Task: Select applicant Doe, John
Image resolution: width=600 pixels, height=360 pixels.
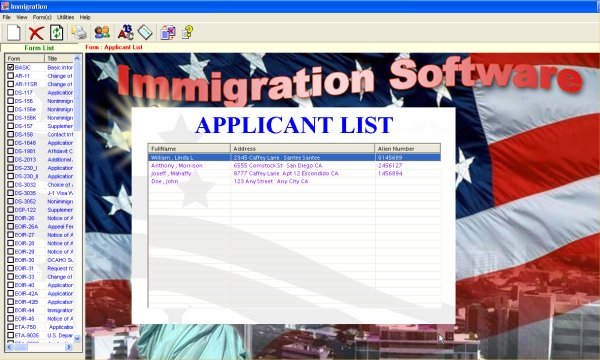Action: pyautogui.click(x=165, y=181)
